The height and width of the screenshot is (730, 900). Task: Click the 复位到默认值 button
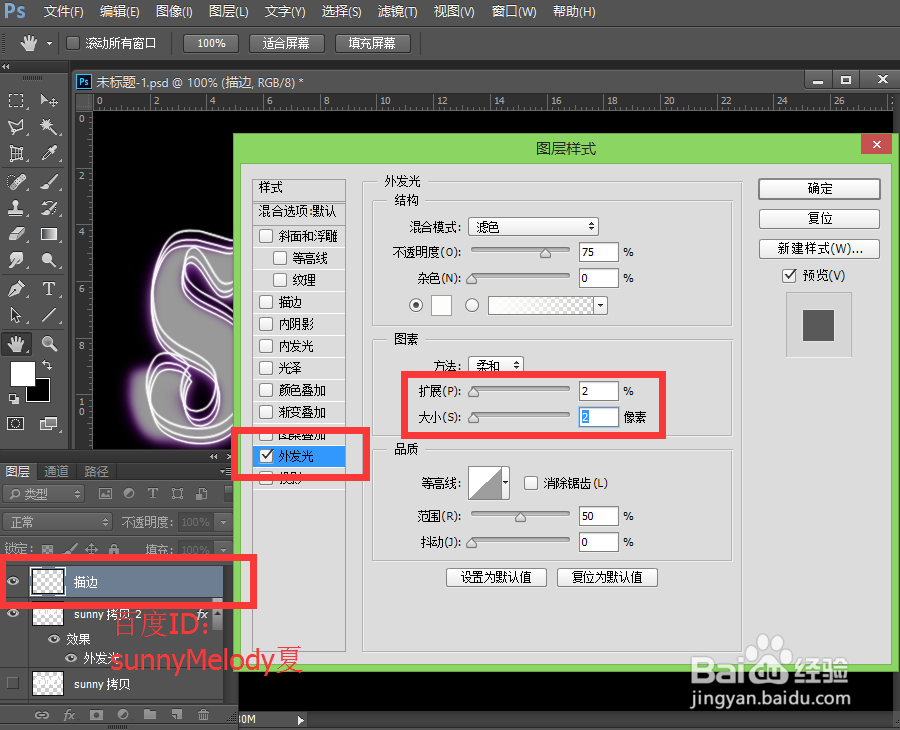pyautogui.click(x=607, y=577)
